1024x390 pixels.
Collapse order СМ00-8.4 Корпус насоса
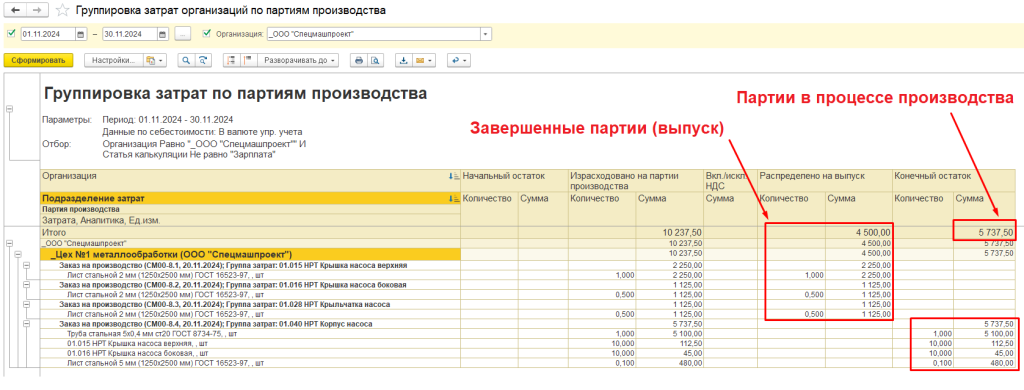(x=26, y=323)
